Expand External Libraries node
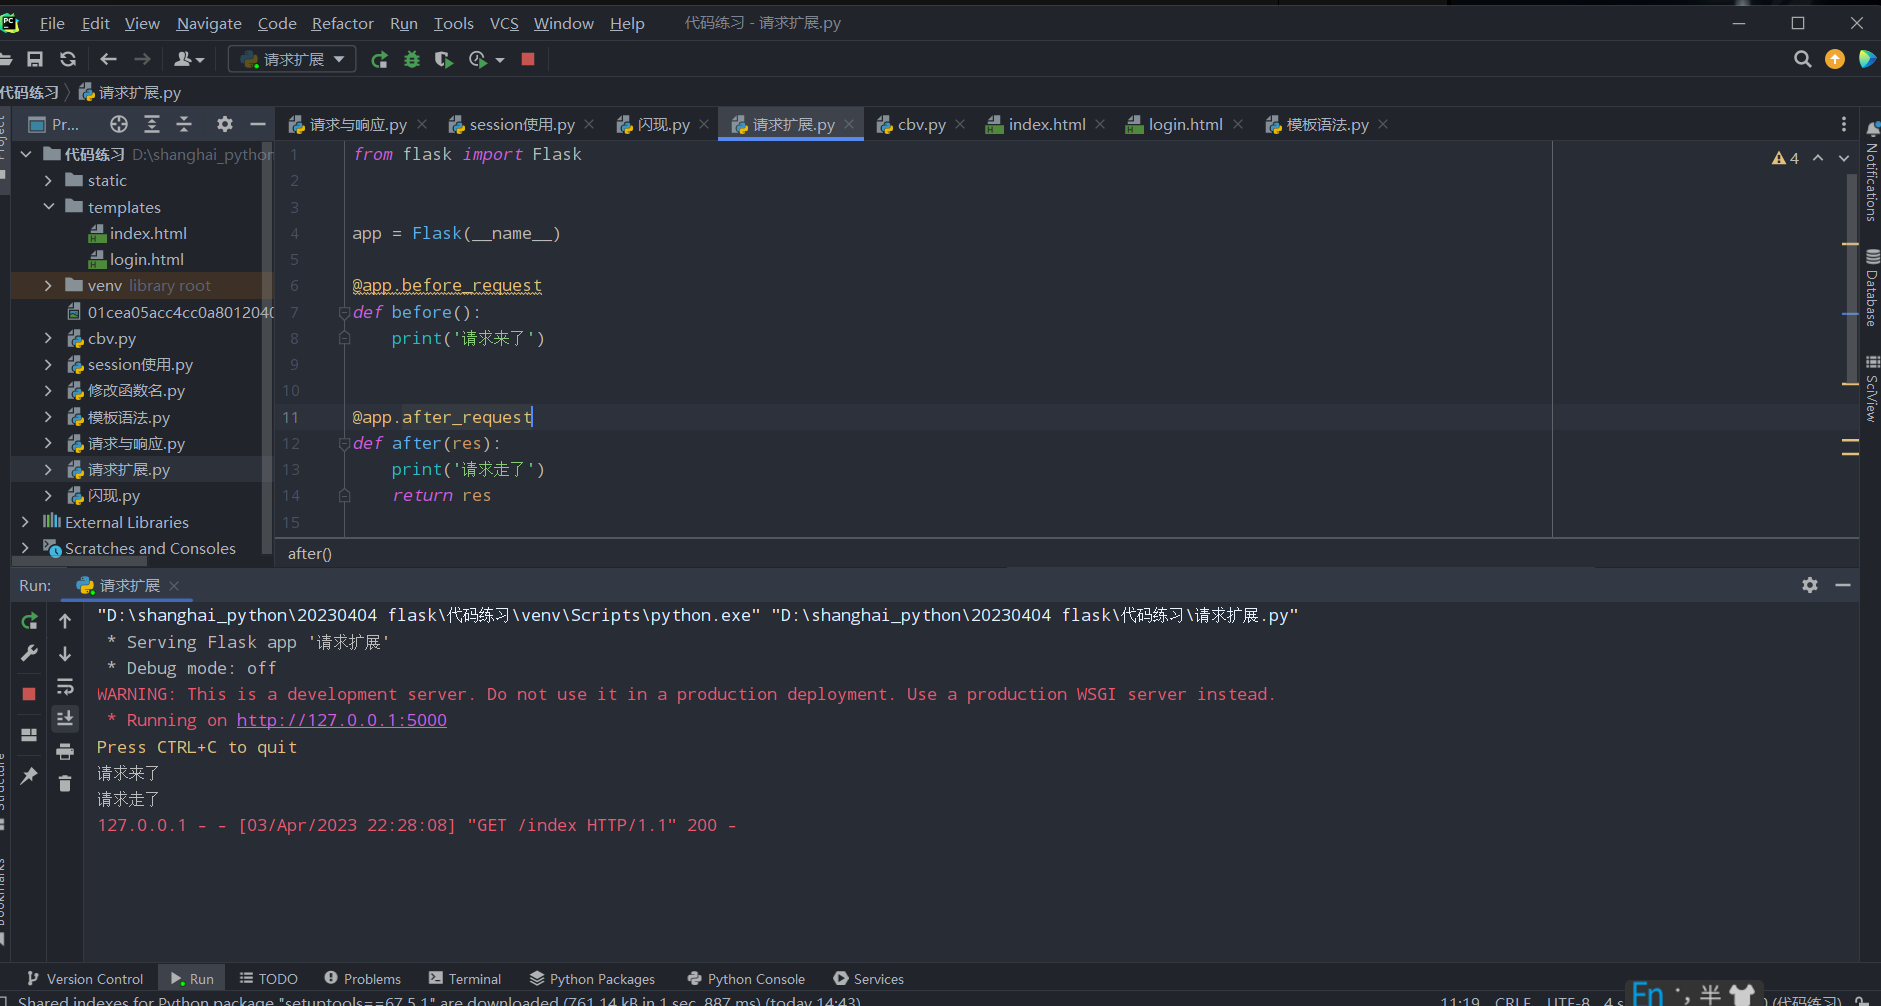 [x=26, y=522]
